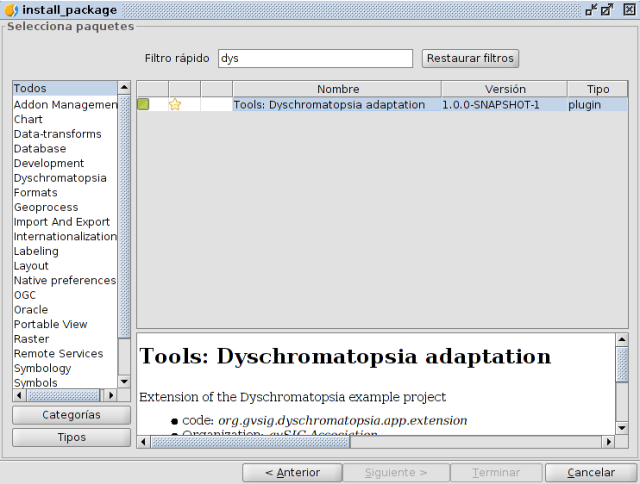Click the Restaurar filtros button
640x484 pixels.
(x=470, y=58)
